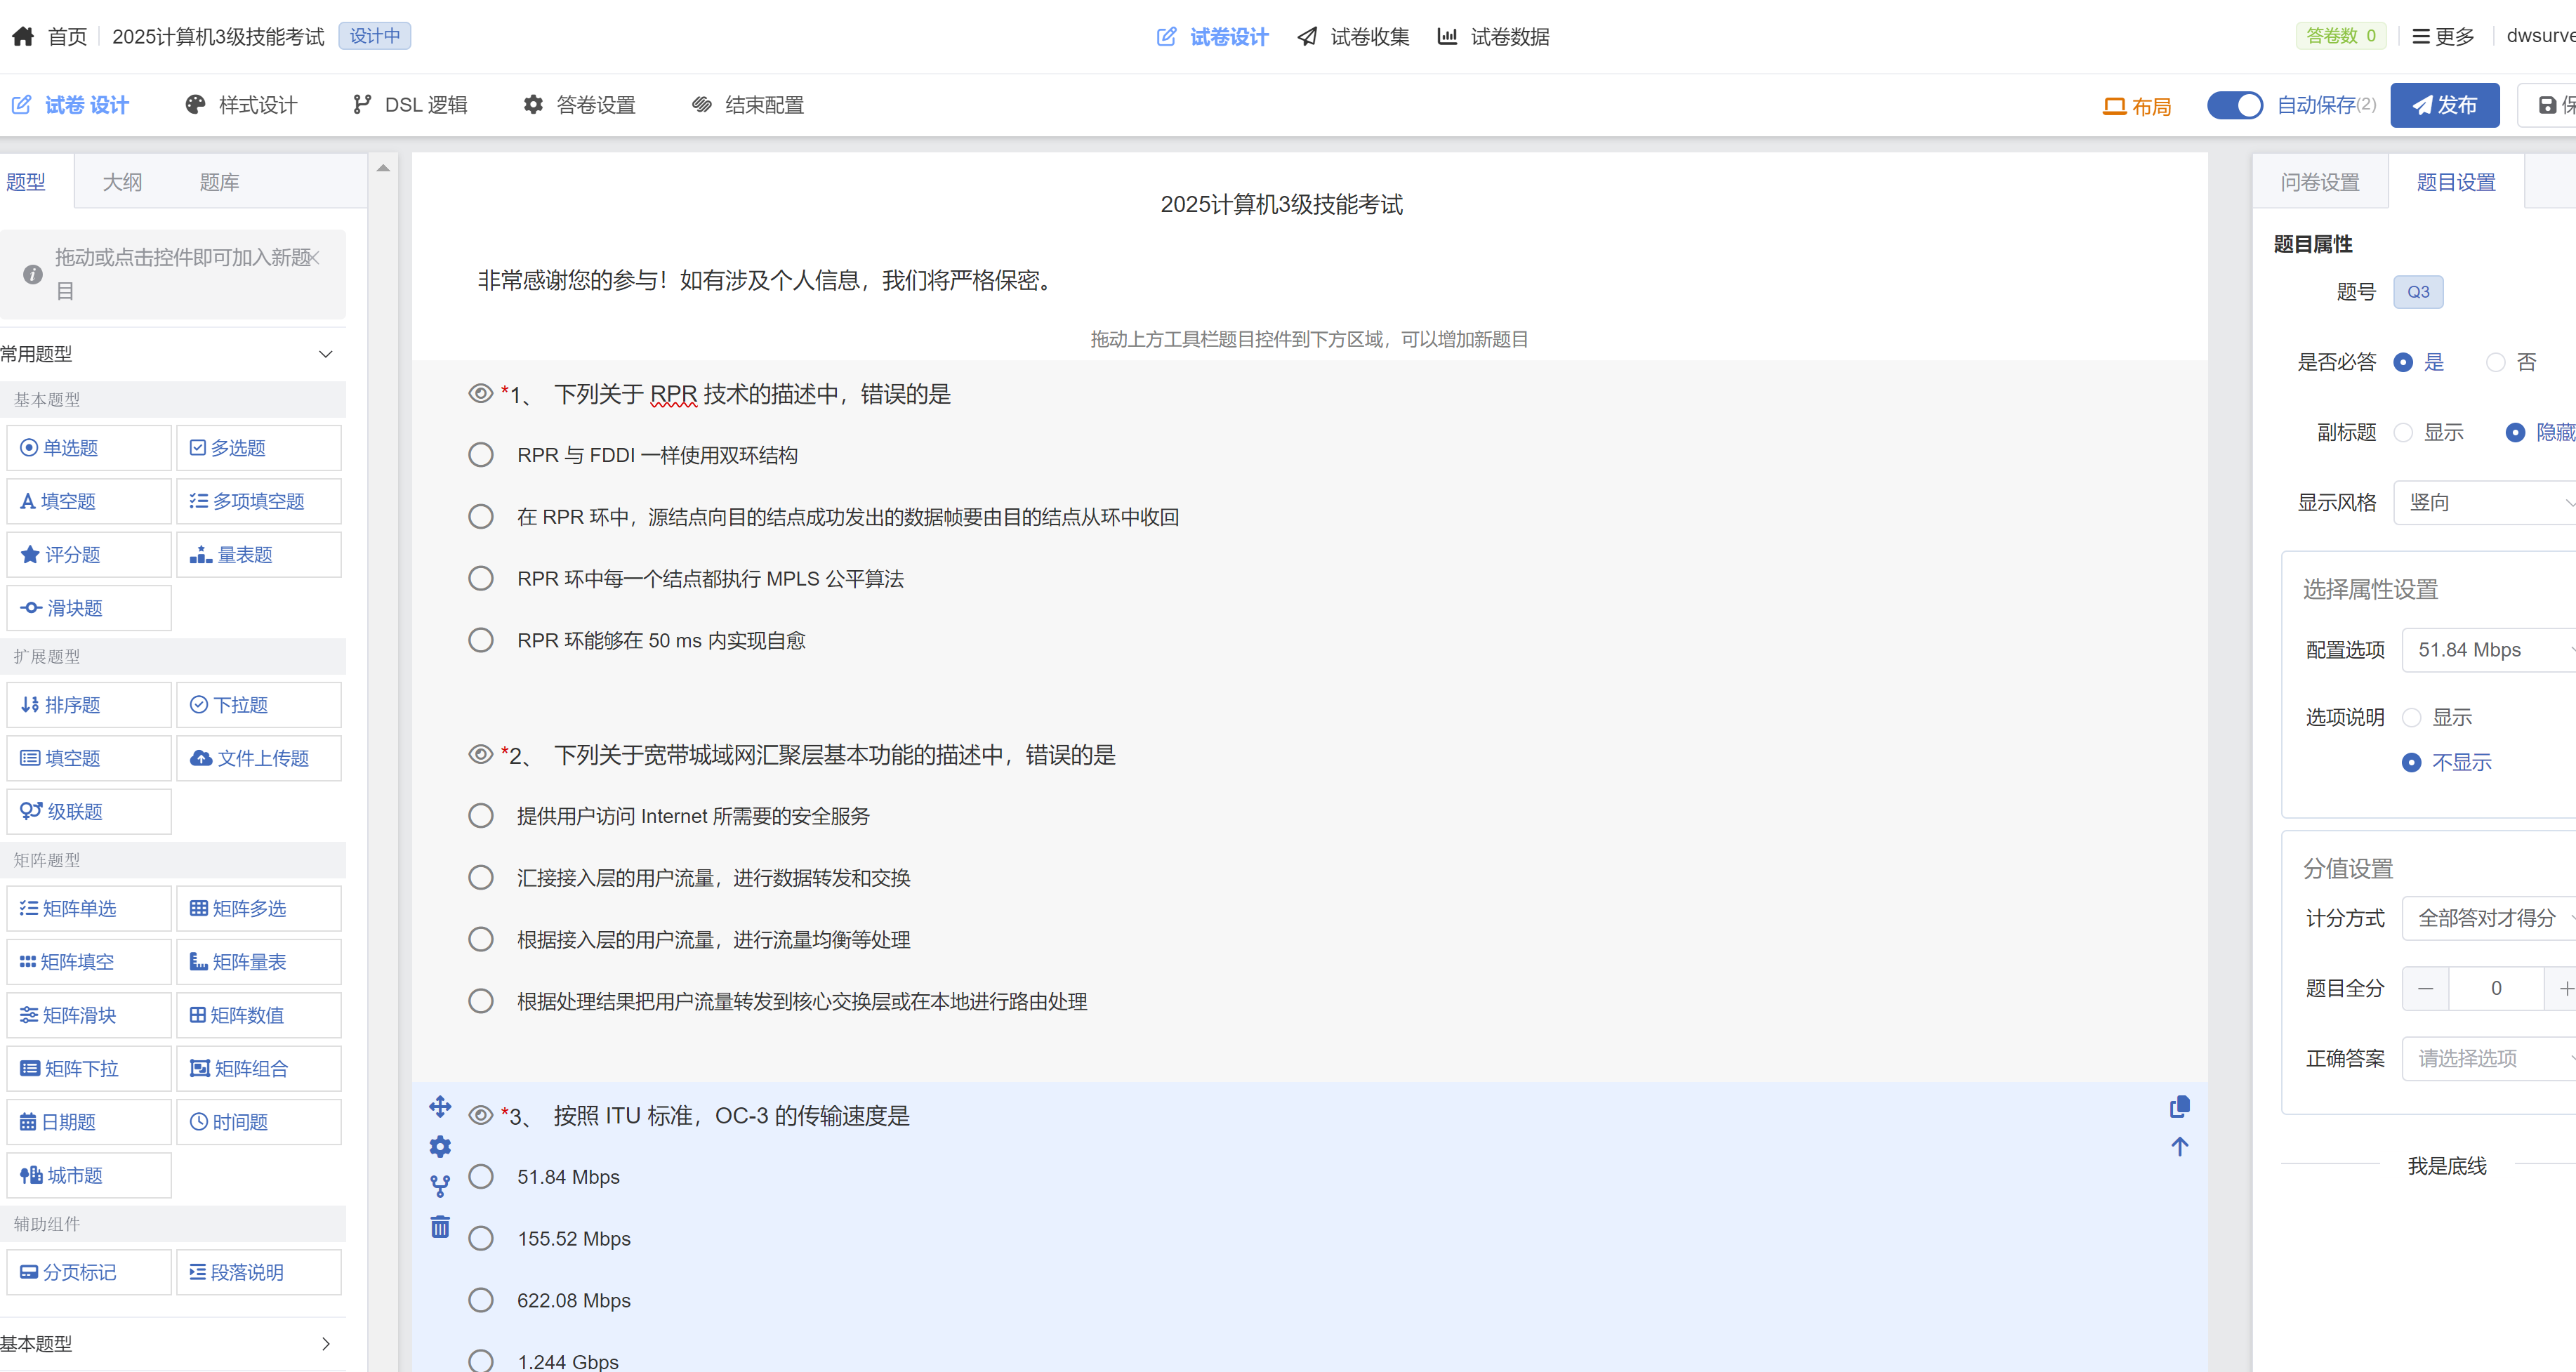The width and height of the screenshot is (2576, 1372).
Task: Switch to the 问卷设置 panel tab
Action: [2320, 182]
